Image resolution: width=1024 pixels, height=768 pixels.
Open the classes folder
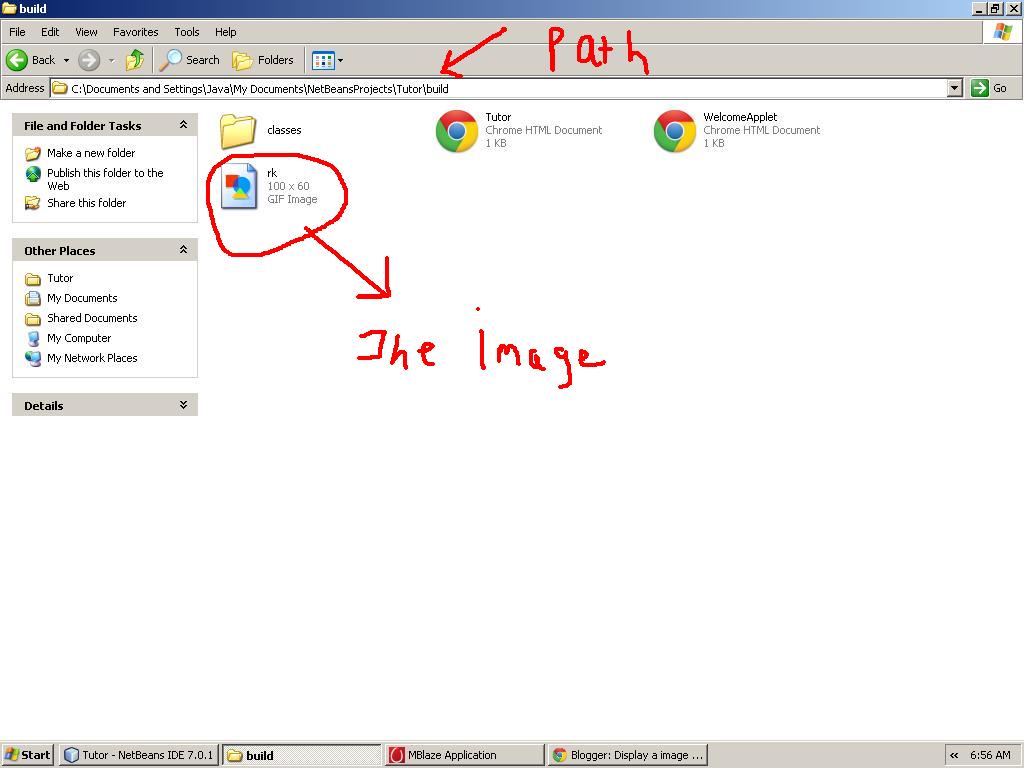tap(238, 130)
